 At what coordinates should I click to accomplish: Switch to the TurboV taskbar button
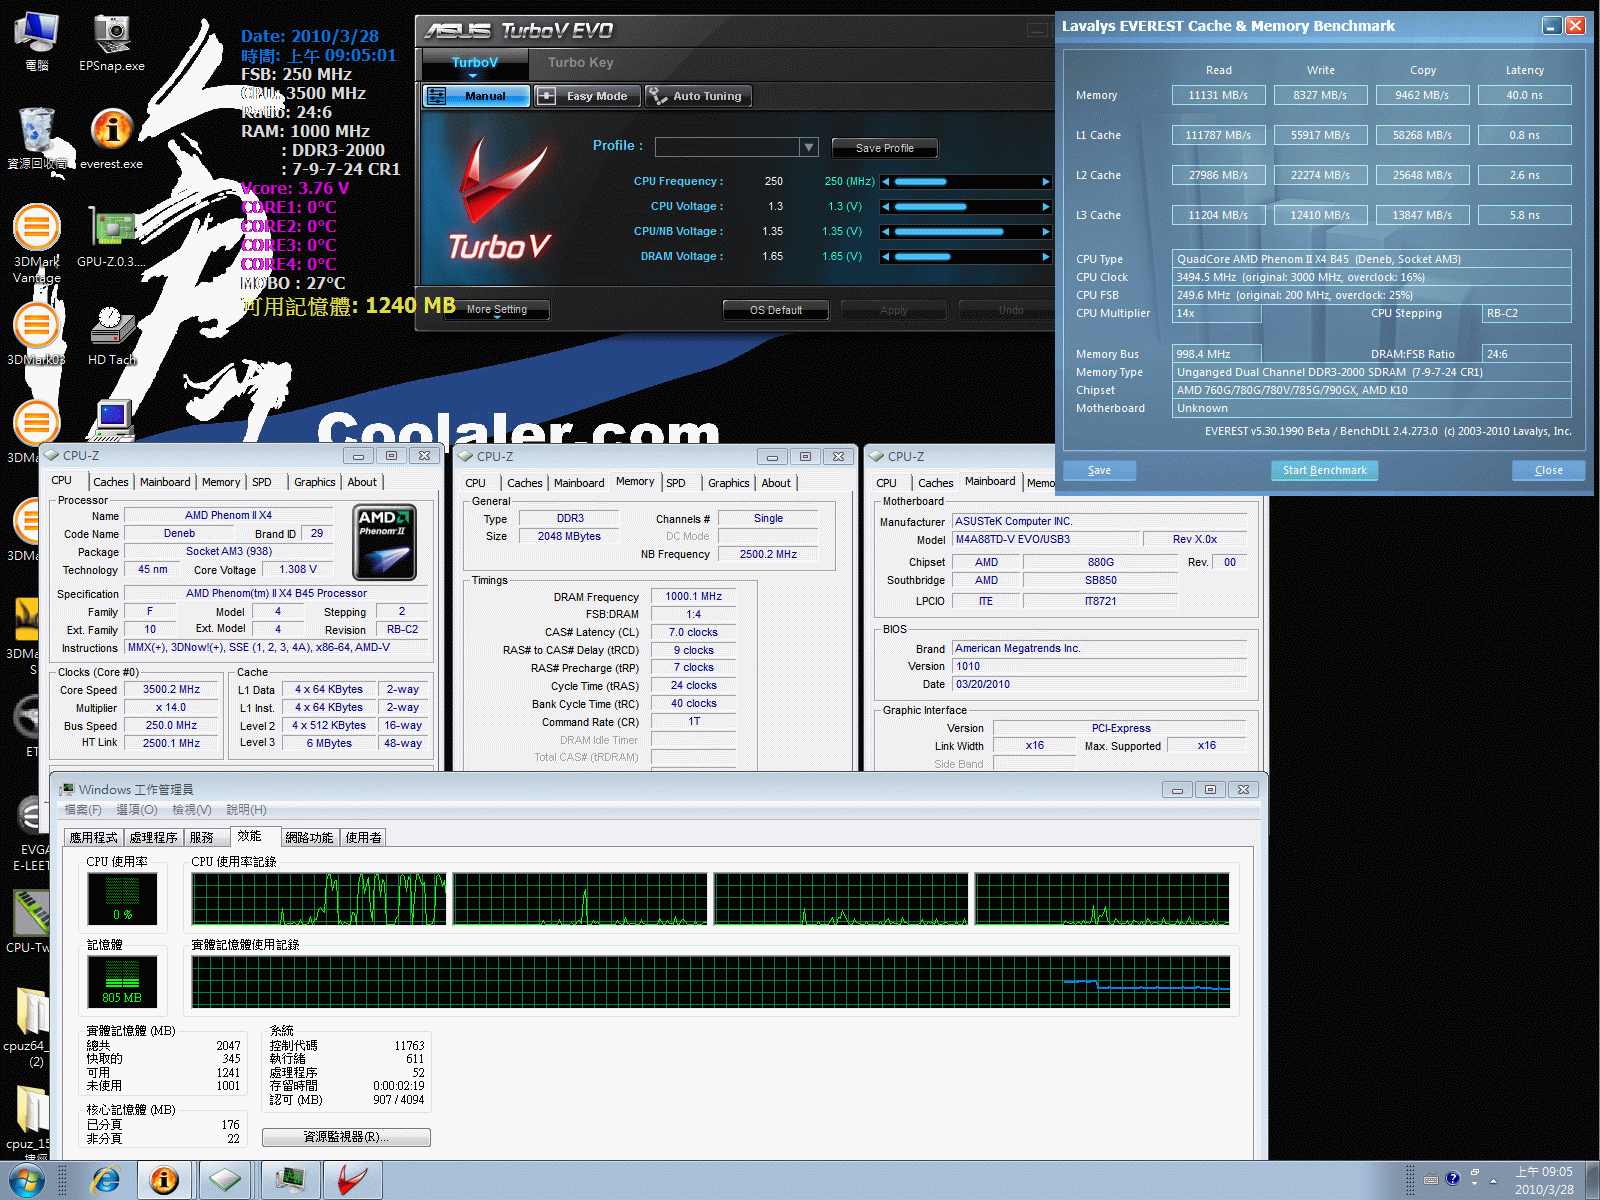352,1181
